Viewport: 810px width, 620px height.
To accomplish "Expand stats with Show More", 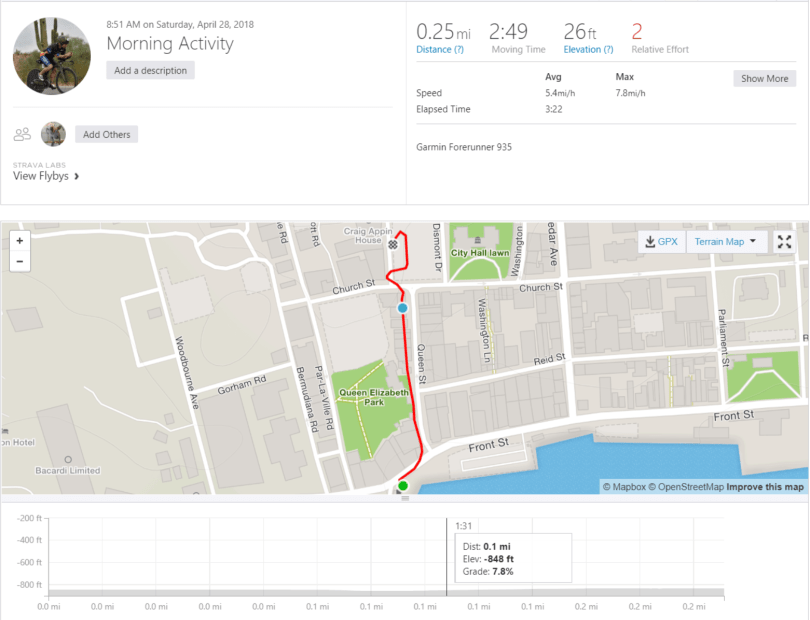I will pos(765,78).
